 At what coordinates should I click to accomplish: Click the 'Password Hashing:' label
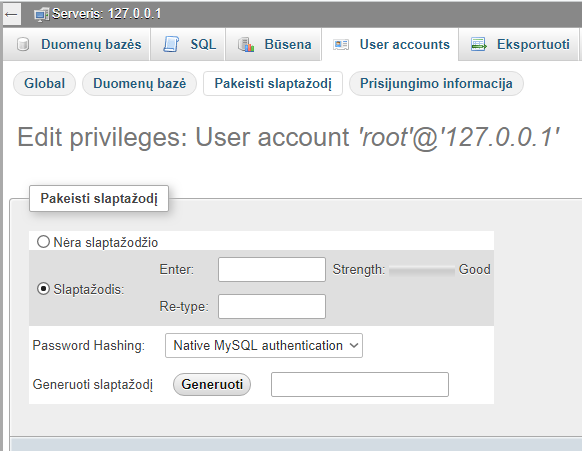coord(88,346)
